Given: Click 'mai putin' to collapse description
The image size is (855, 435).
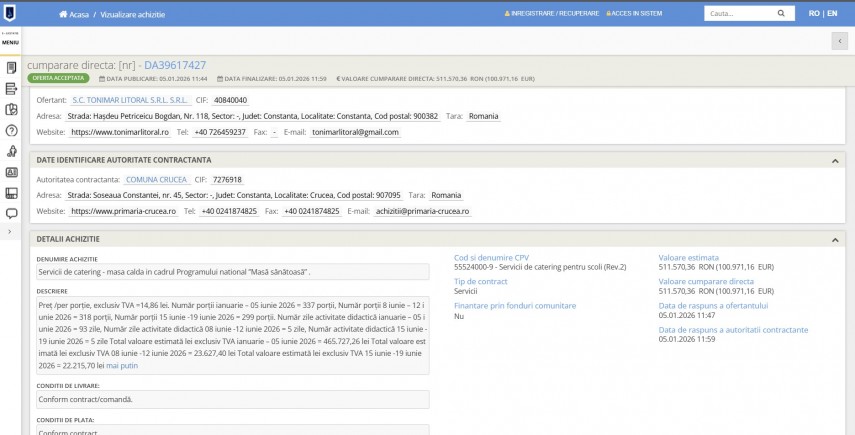Looking at the screenshot, I should [122, 366].
